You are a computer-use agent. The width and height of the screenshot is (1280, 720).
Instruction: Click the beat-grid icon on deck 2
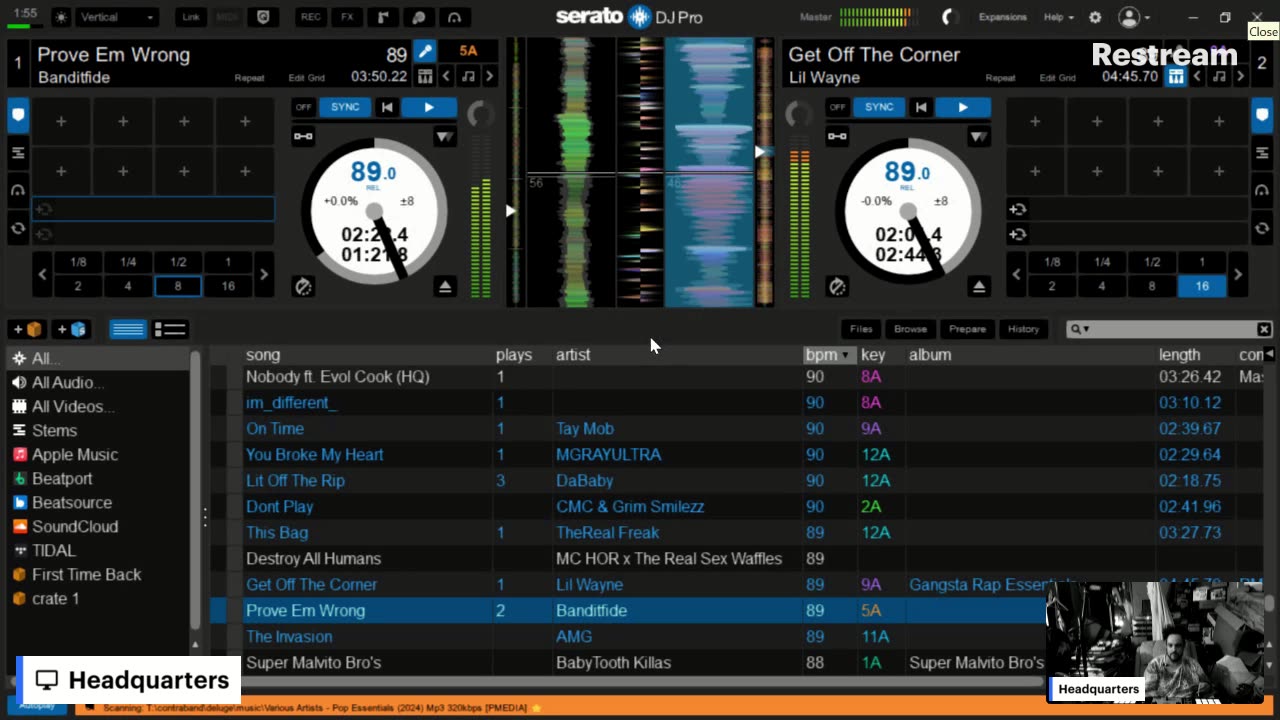click(1176, 76)
